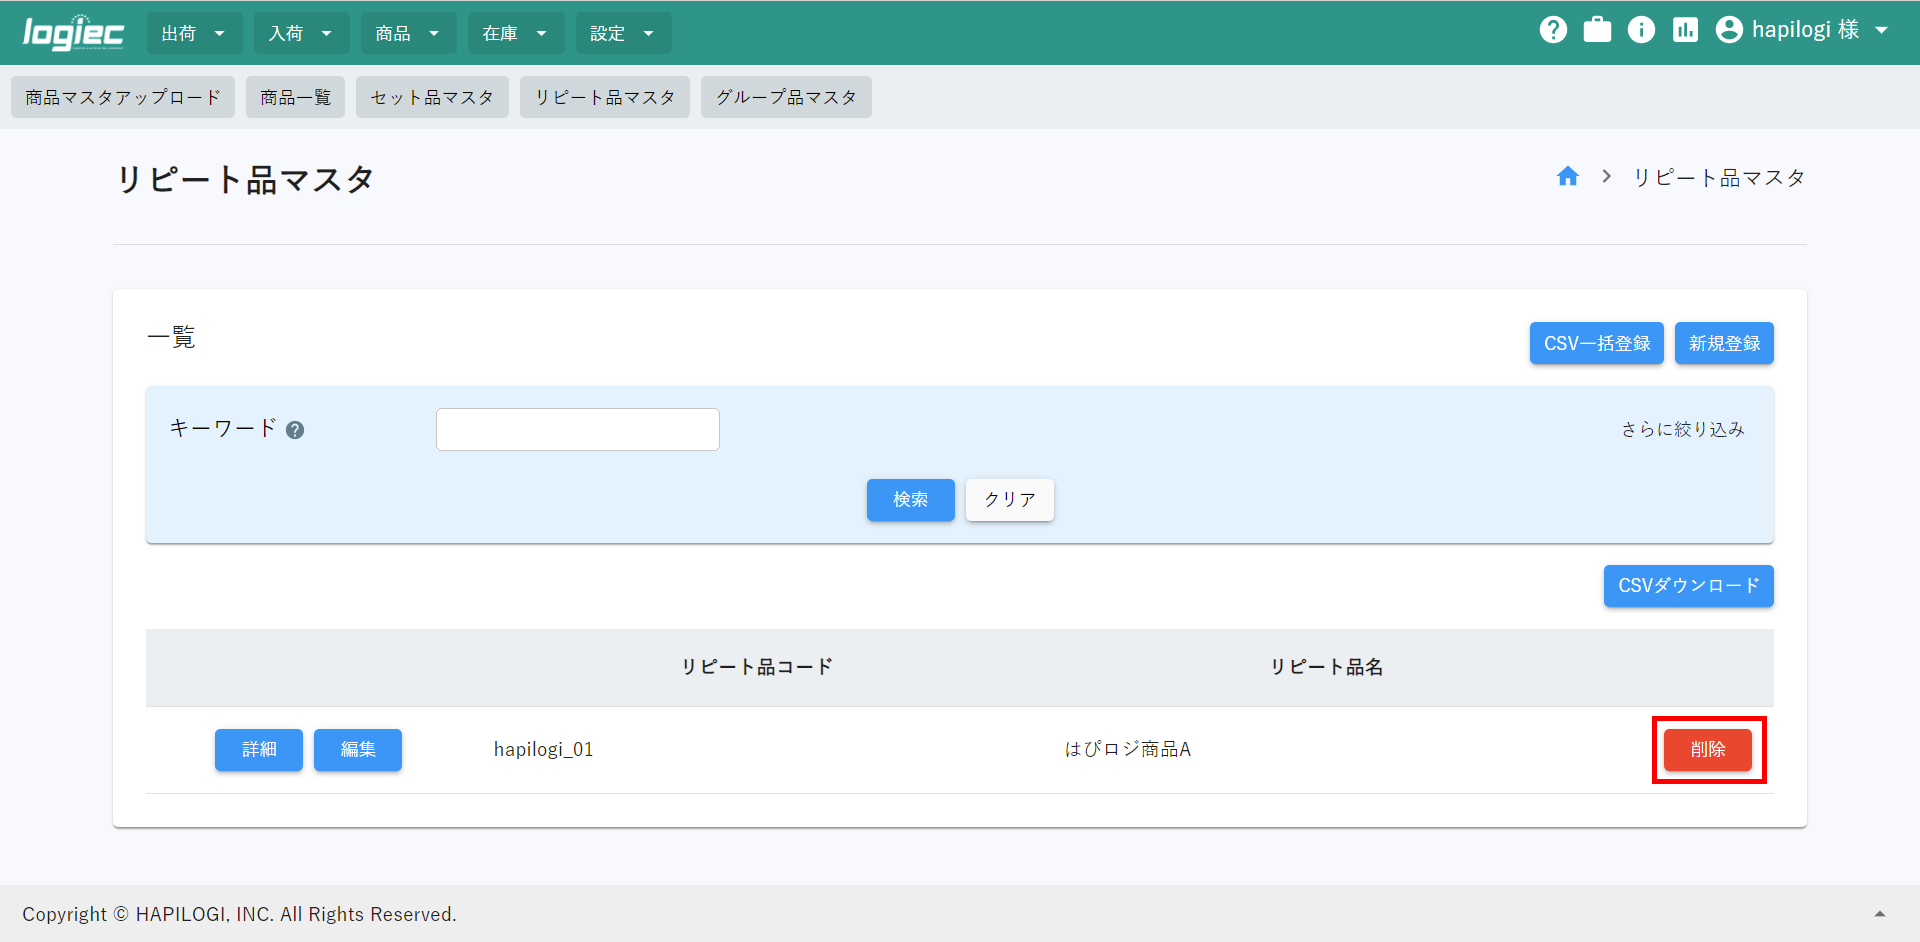Click the はぴロジ商品A name cell
The image size is (1920, 942).
pos(1127,749)
